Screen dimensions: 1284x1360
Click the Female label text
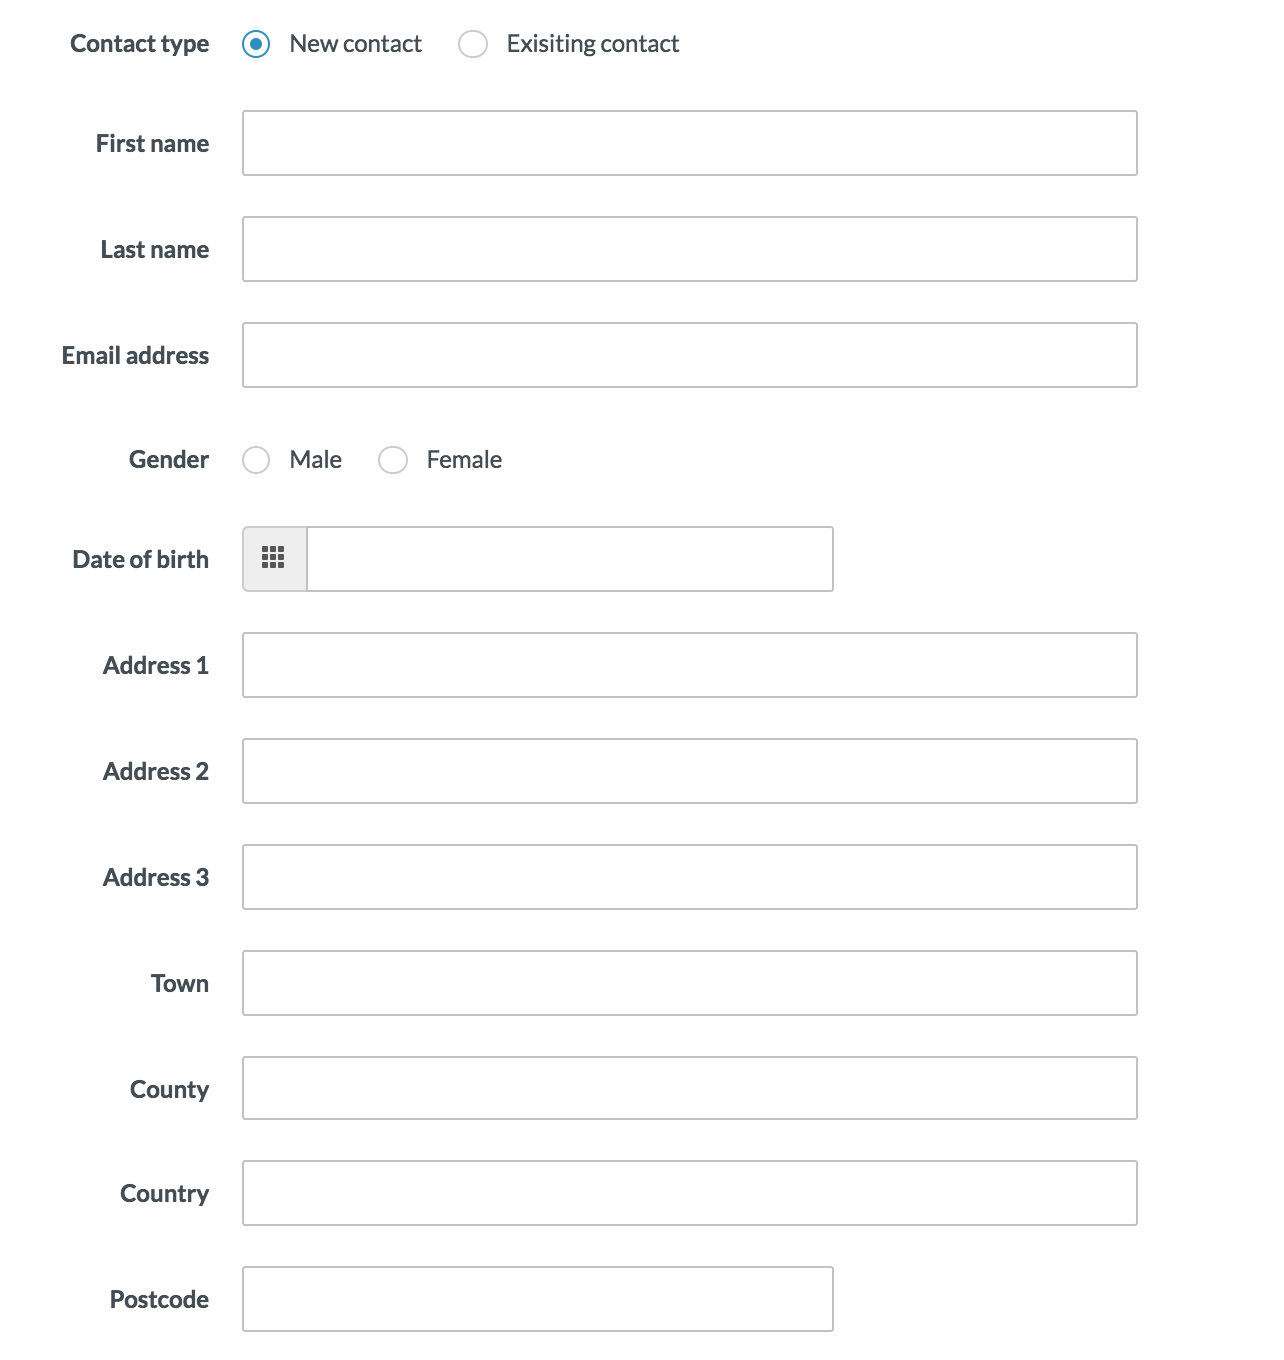tap(464, 460)
